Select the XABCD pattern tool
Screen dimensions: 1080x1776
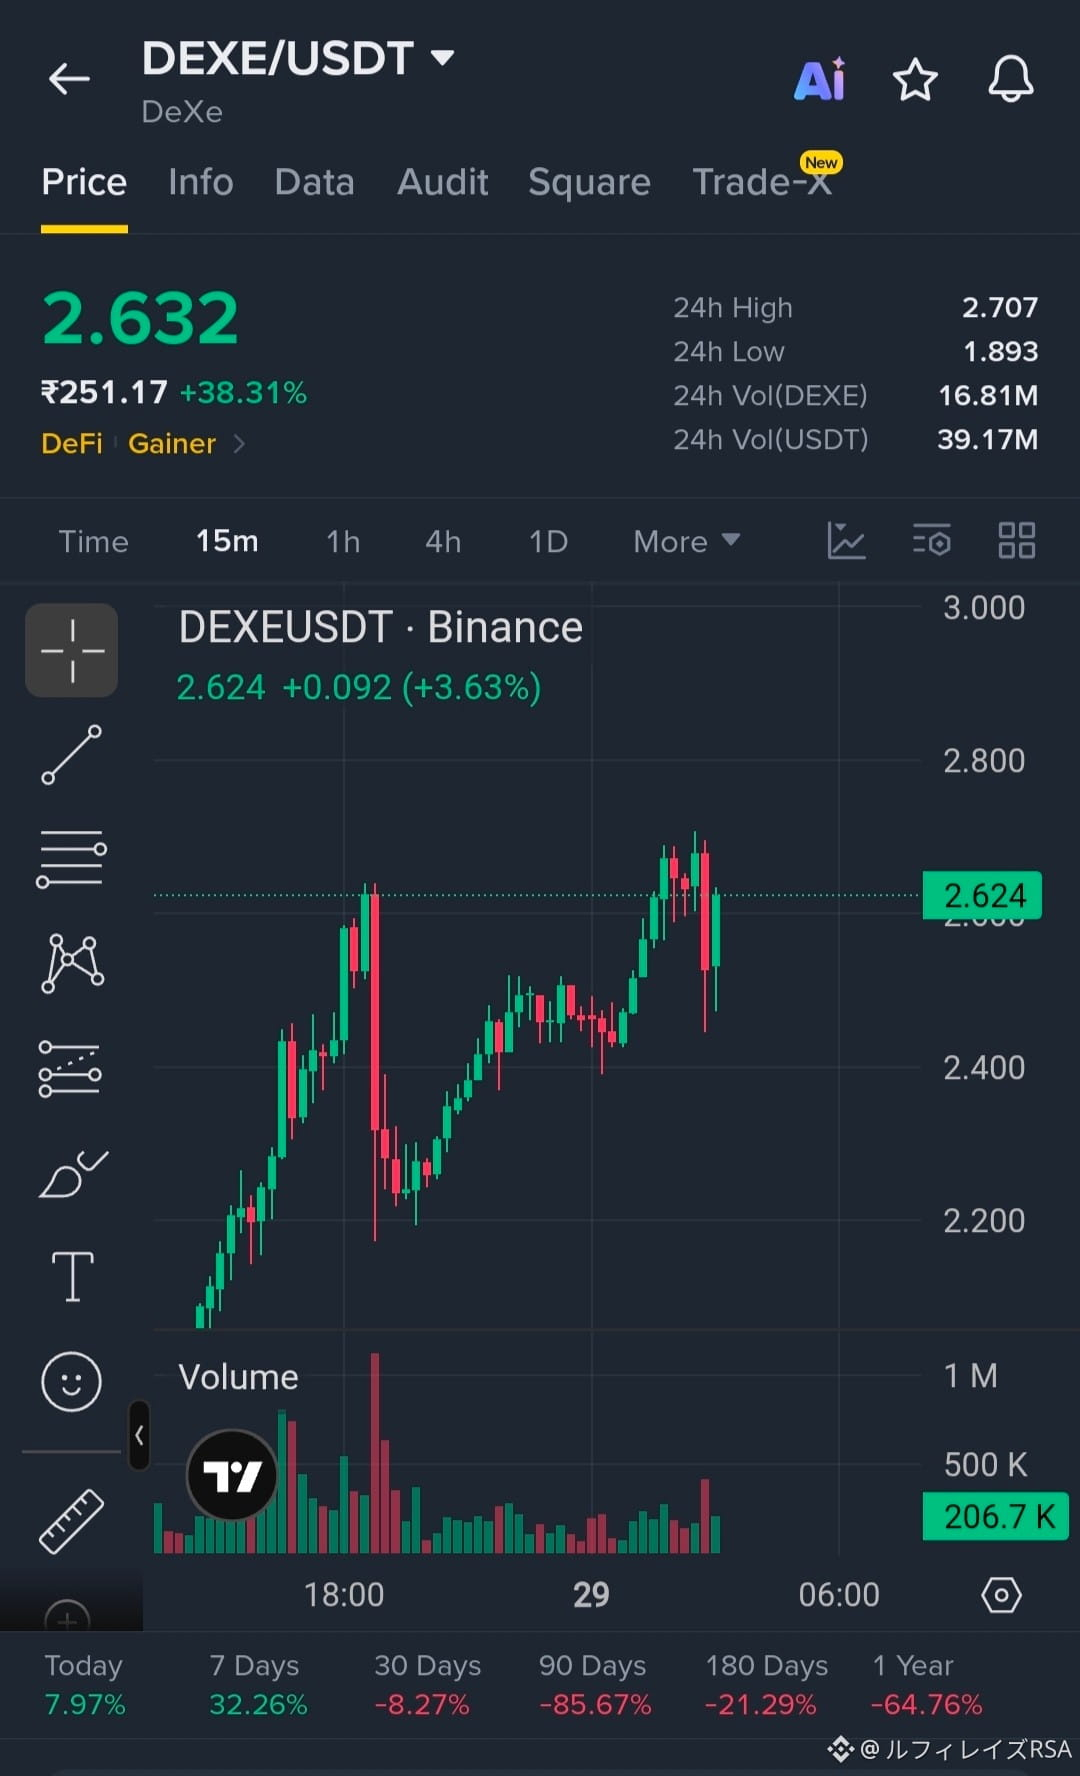[x=72, y=963]
